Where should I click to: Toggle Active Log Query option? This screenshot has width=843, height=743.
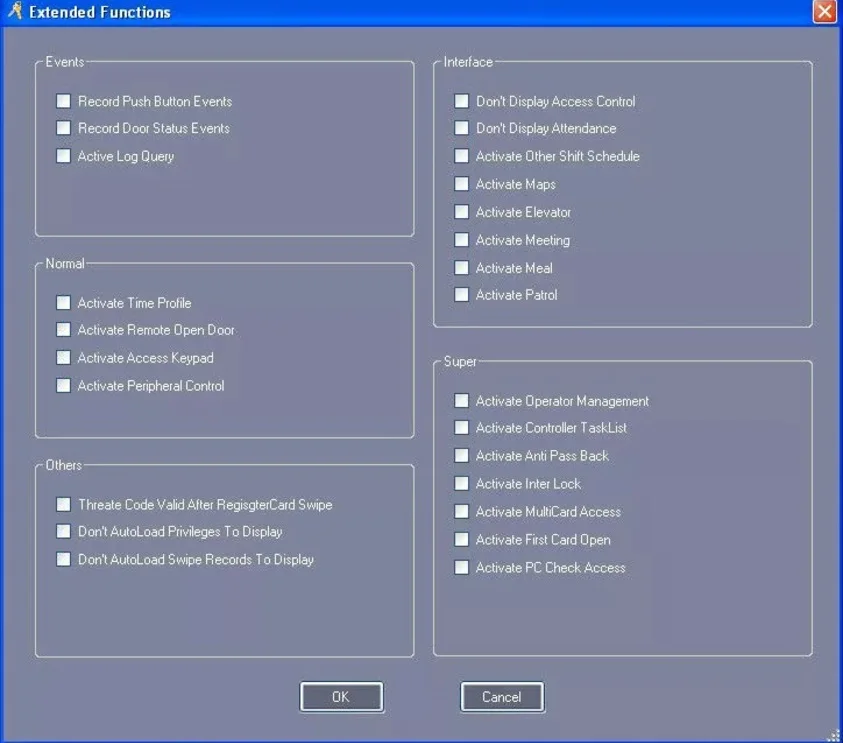(63, 156)
